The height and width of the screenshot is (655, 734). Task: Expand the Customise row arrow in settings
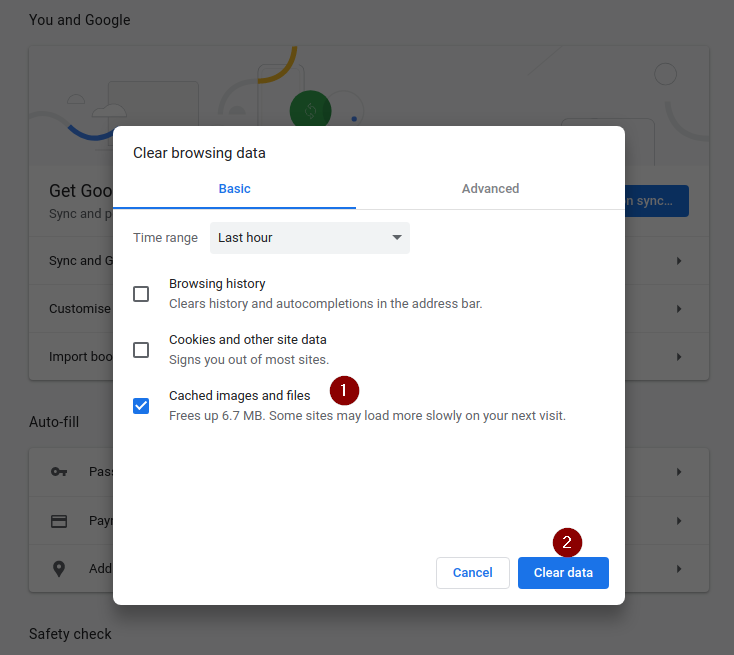tap(679, 309)
